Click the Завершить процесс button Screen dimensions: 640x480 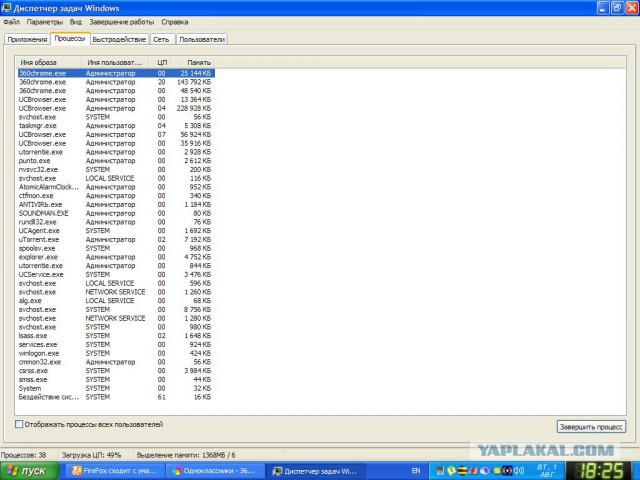591,427
